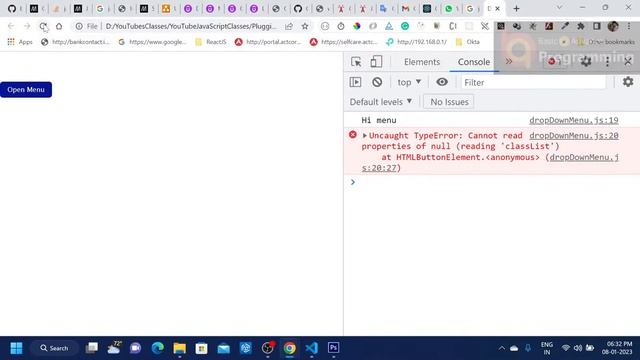Screen dimensions: 640x360
Task: Focus the console Filter input
Action: pos(533,82)
